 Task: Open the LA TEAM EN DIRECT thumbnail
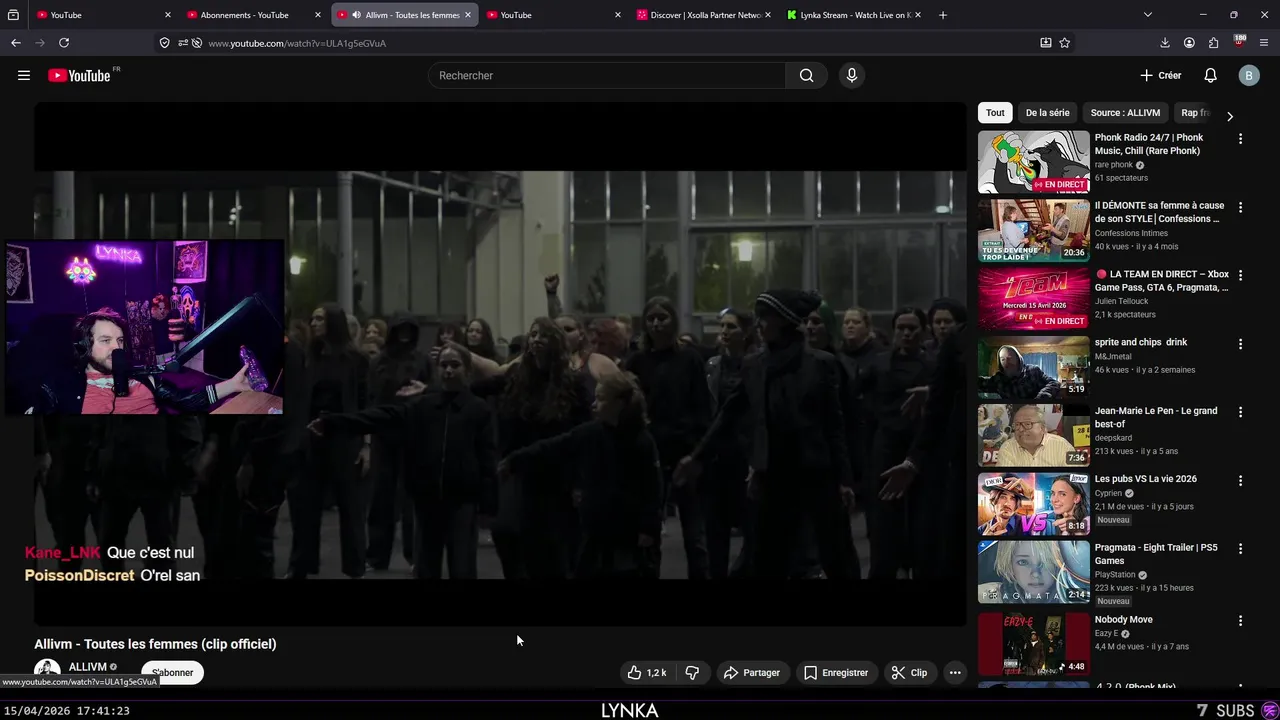1033,298
